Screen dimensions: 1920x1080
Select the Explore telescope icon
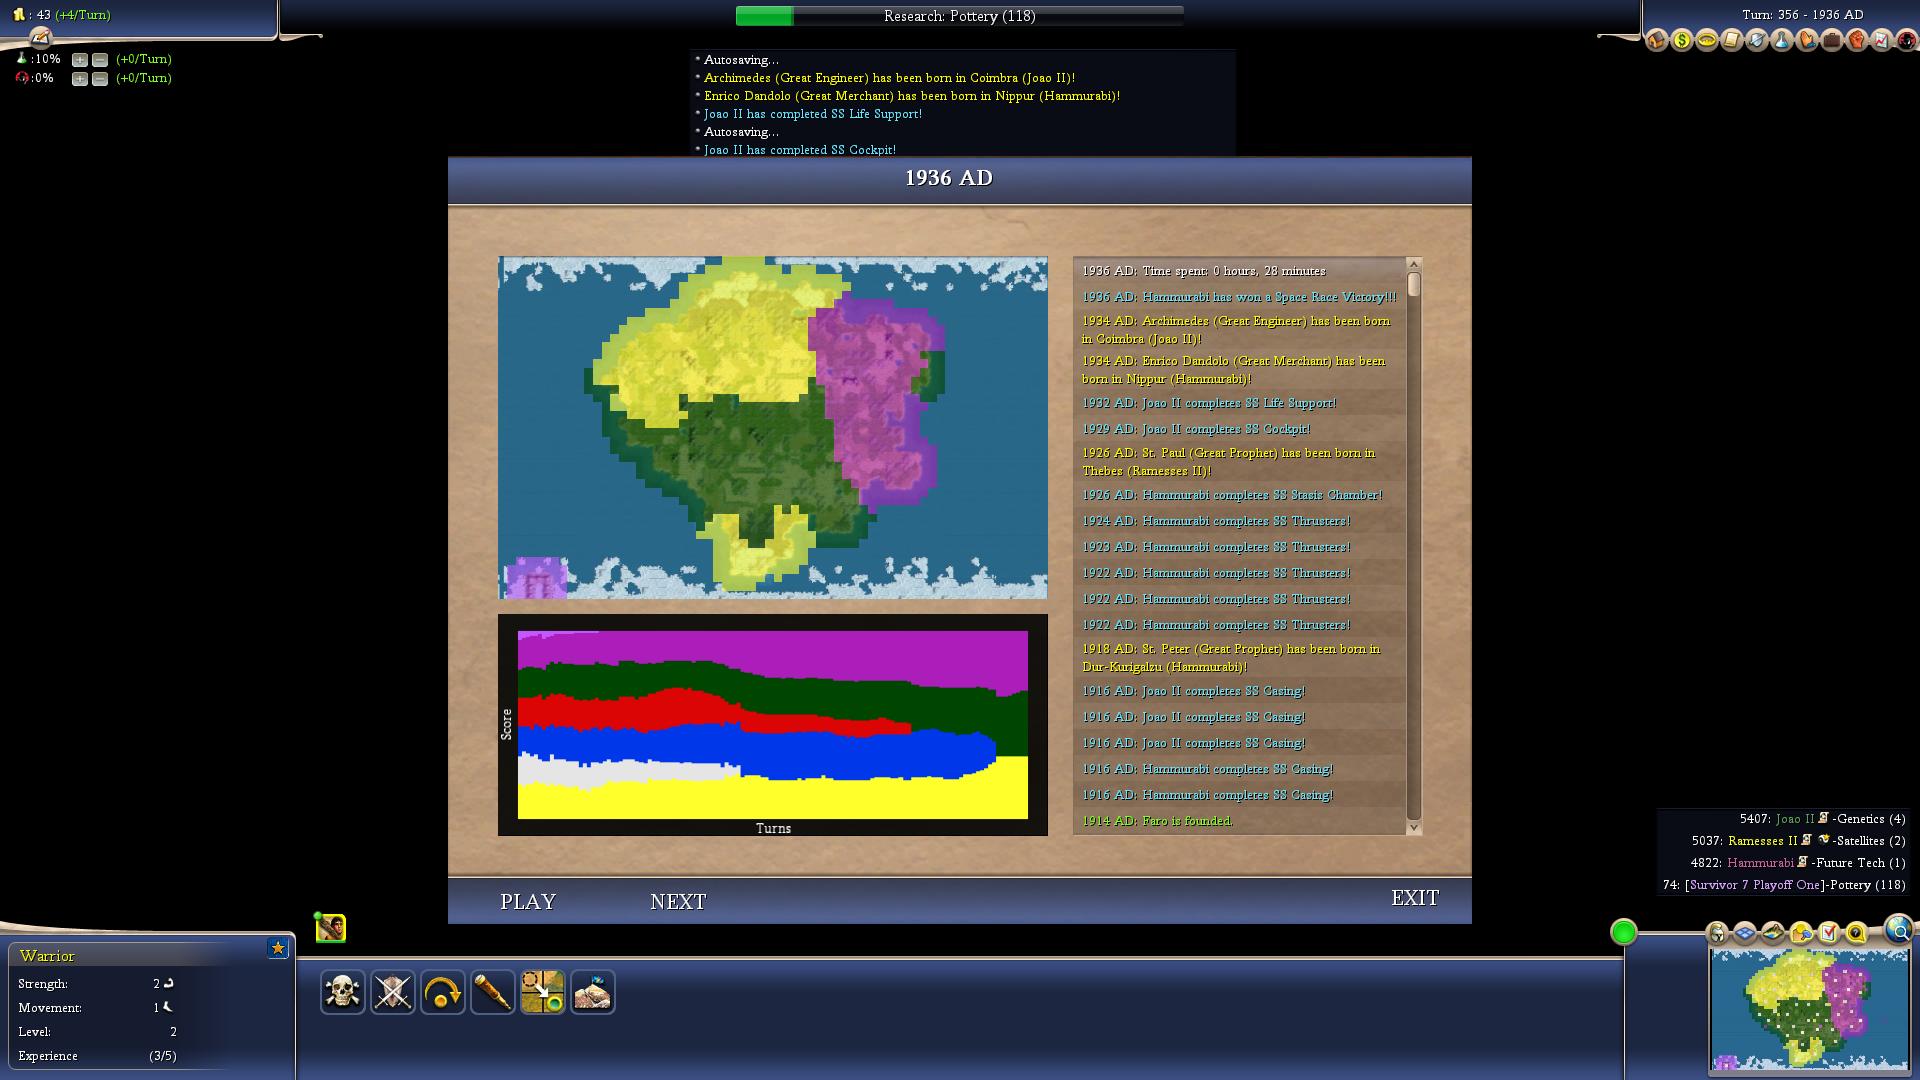[x=493, y=992]
